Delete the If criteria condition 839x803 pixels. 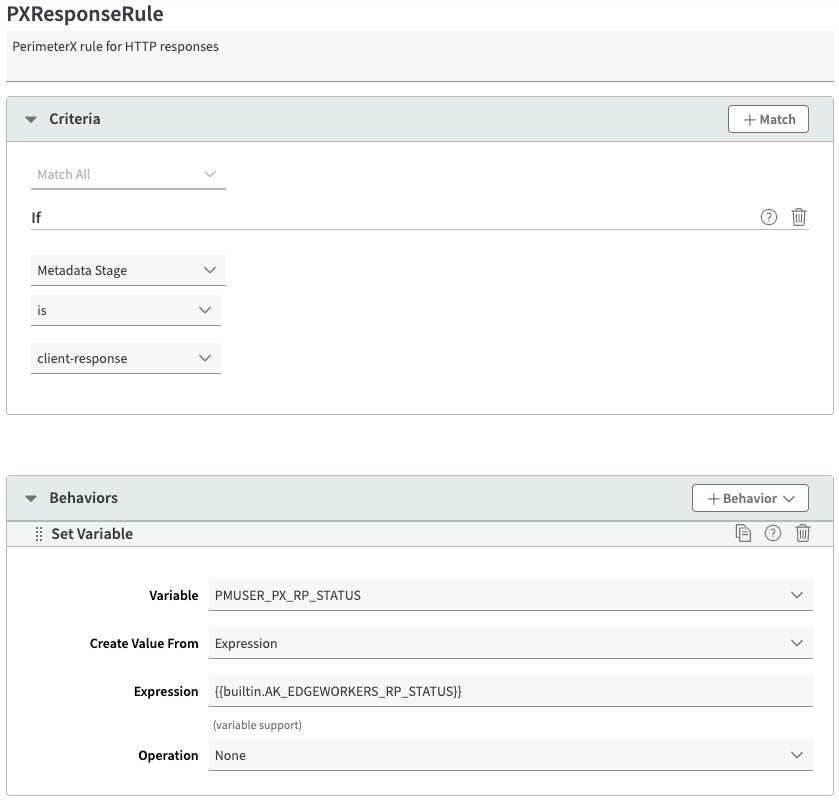tap(799, 217)
